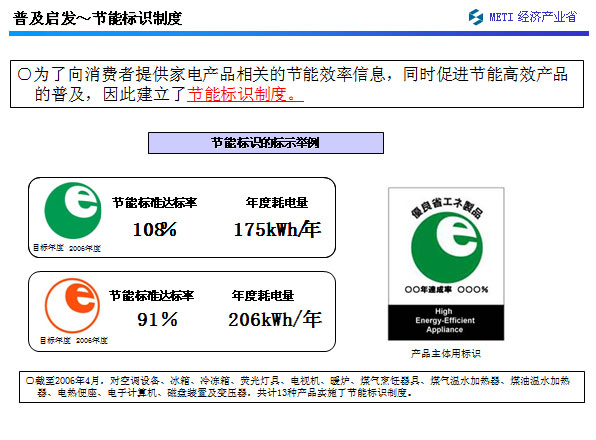The width and height of the screenshot is (596, 440).
Task: Click the large green e-mark on product label
Action: click(447, 247)
